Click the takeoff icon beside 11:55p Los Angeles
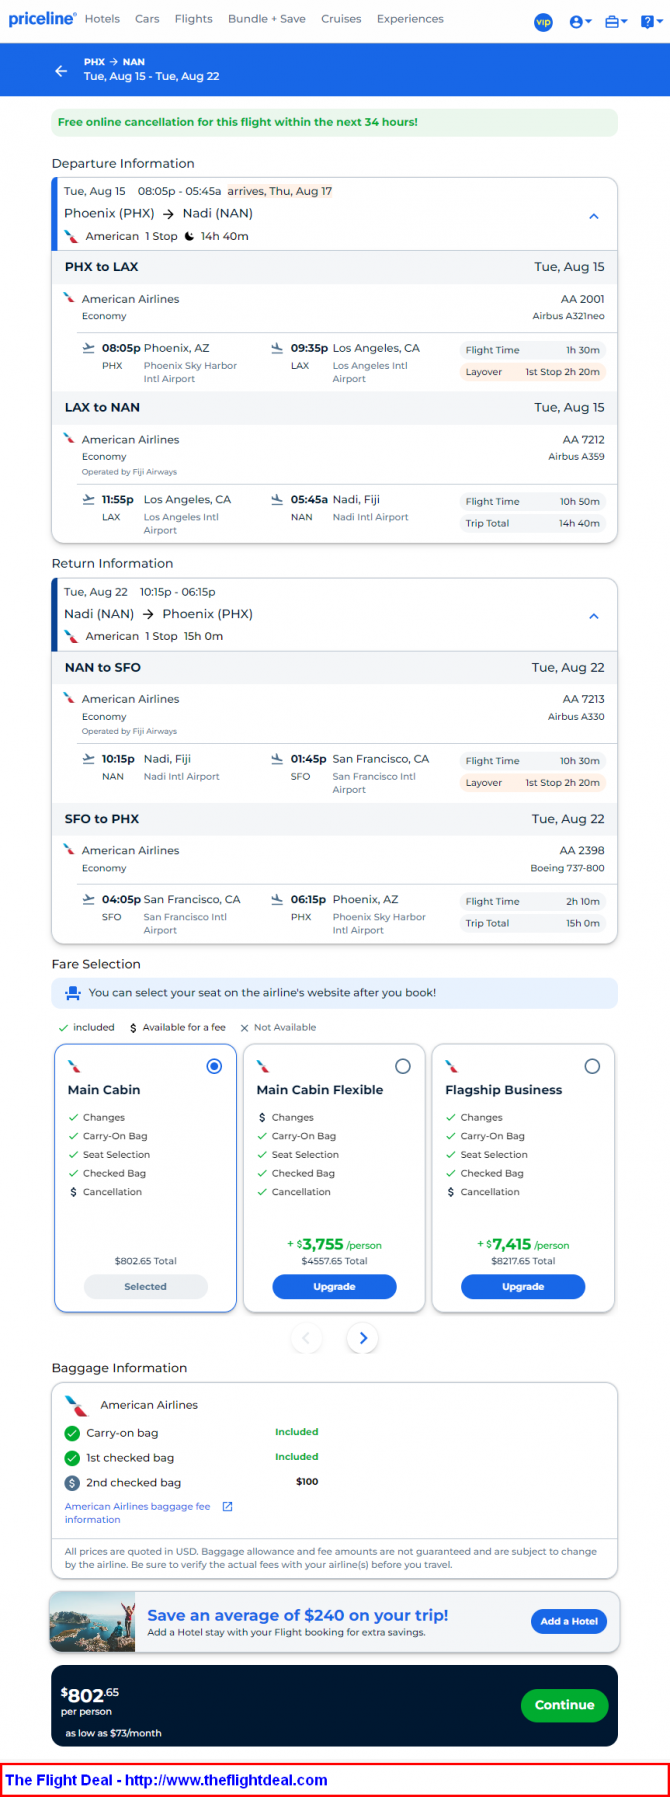 89,499
